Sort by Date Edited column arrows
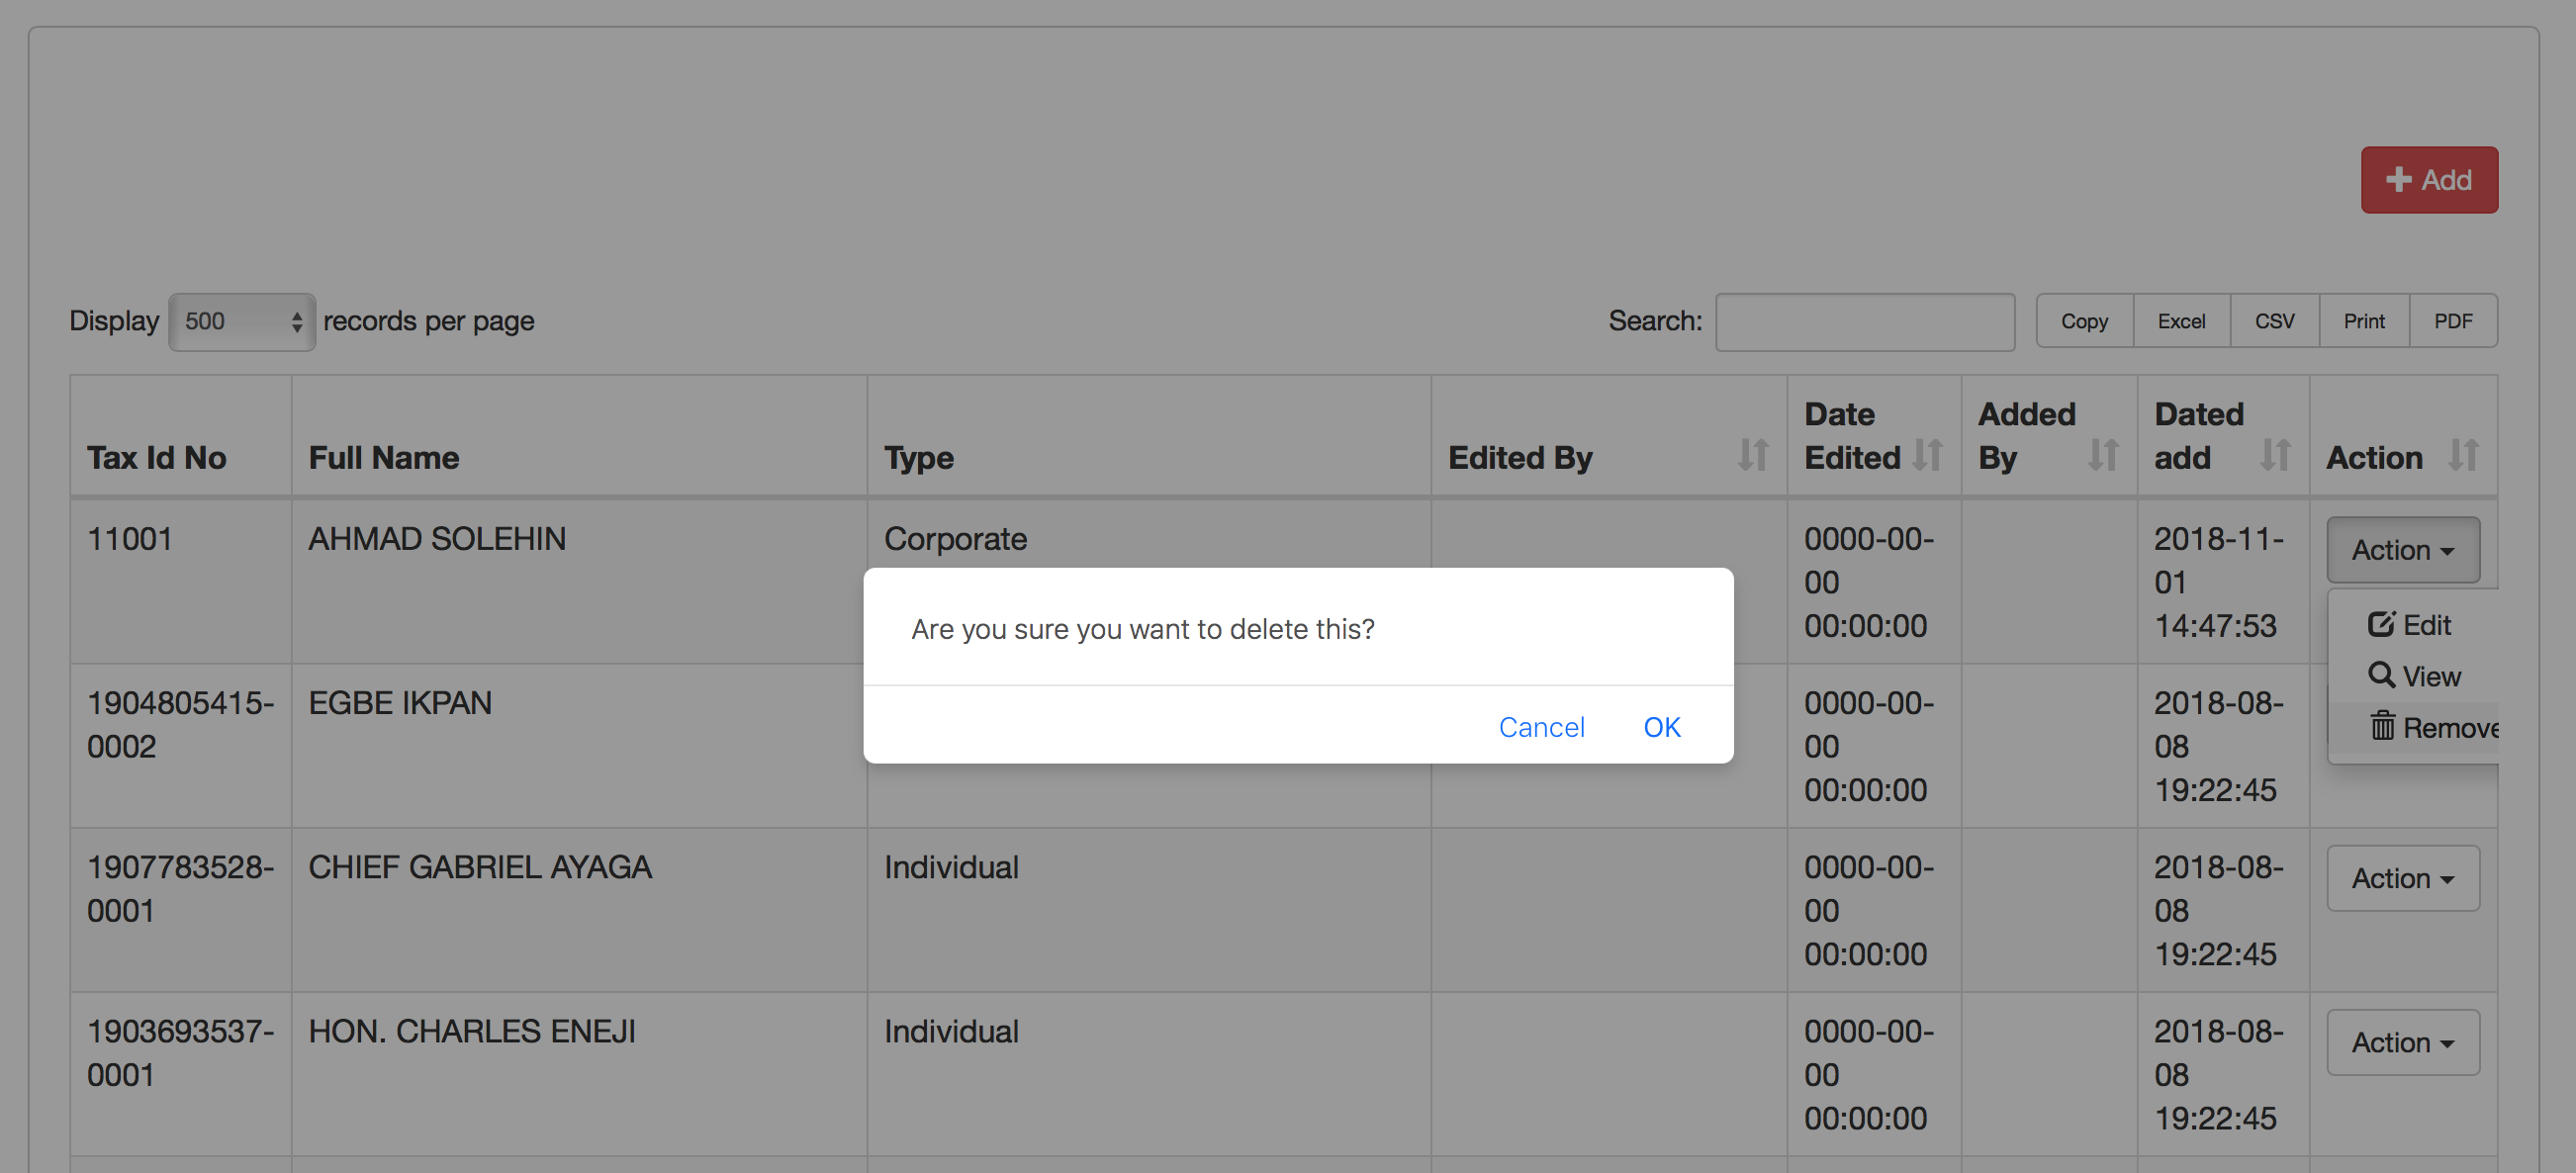This screenshot has width=2576, height=1173. pos(1927,456)
